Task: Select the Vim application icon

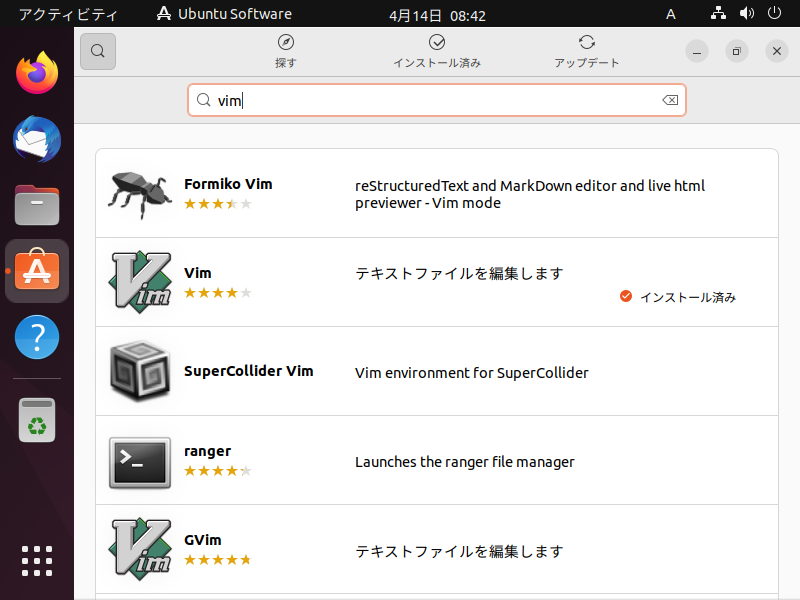Action: [x=140, y=282]
